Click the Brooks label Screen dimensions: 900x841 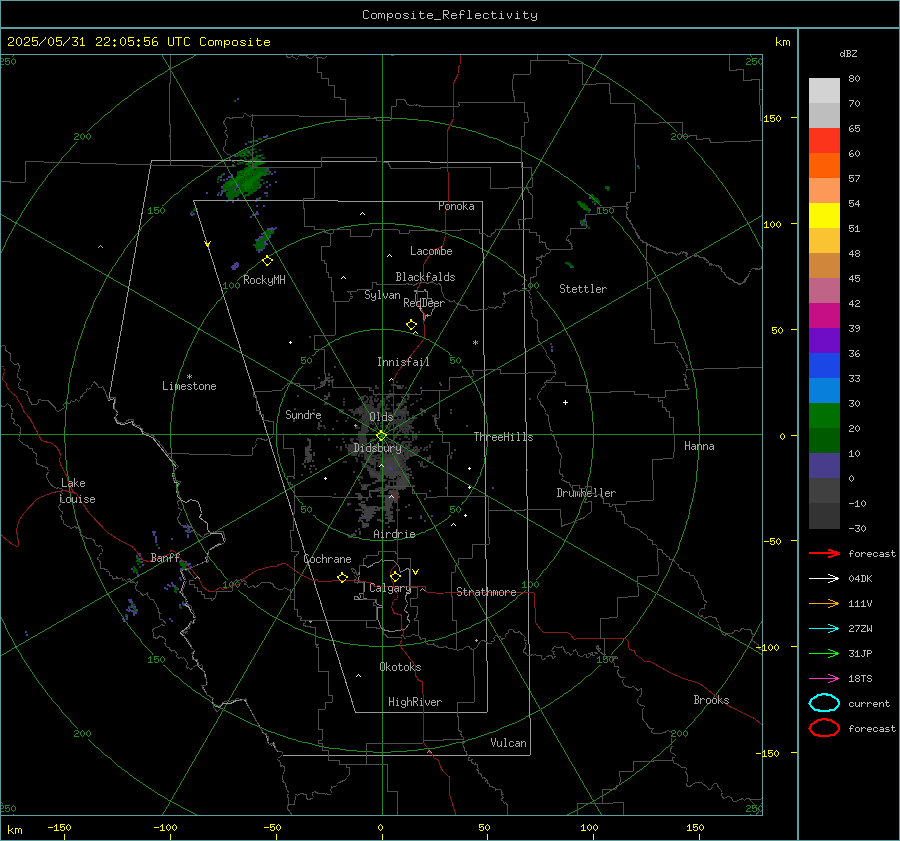(x=711, y=700)
